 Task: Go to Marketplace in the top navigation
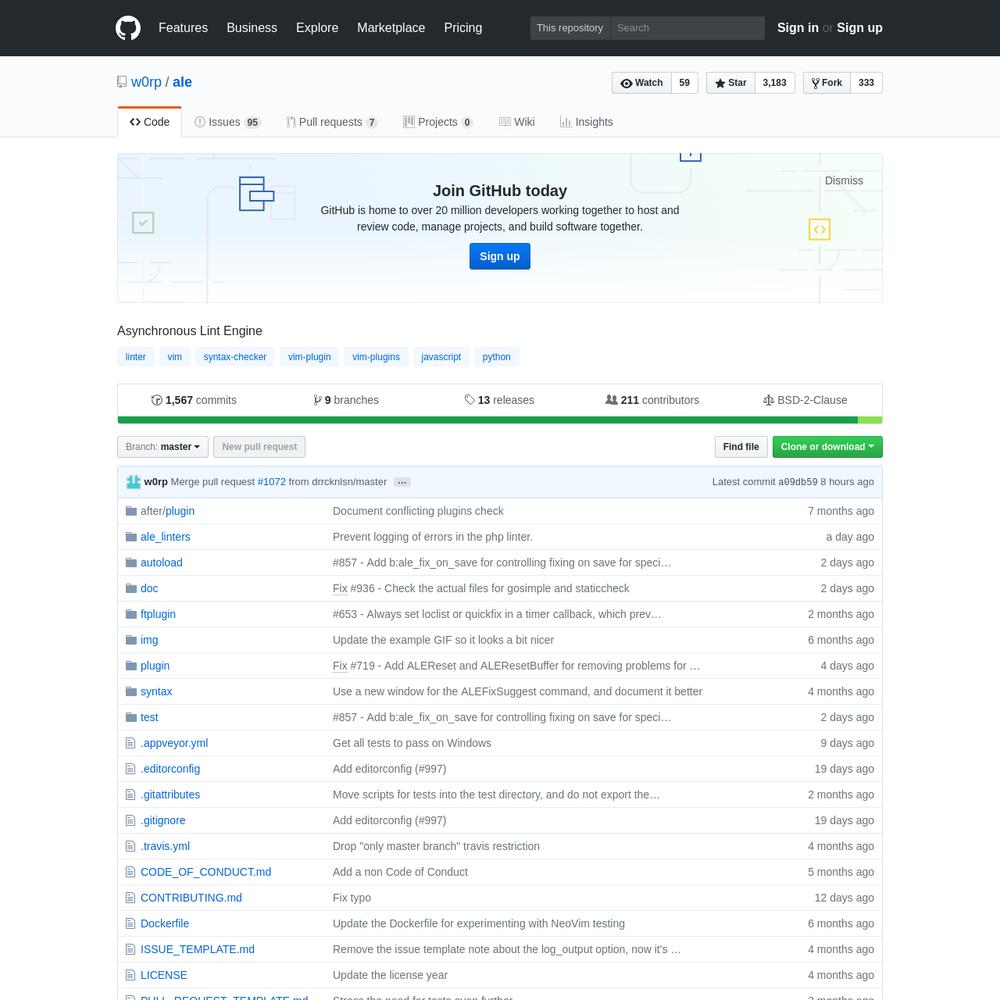[x=391, y=28]
